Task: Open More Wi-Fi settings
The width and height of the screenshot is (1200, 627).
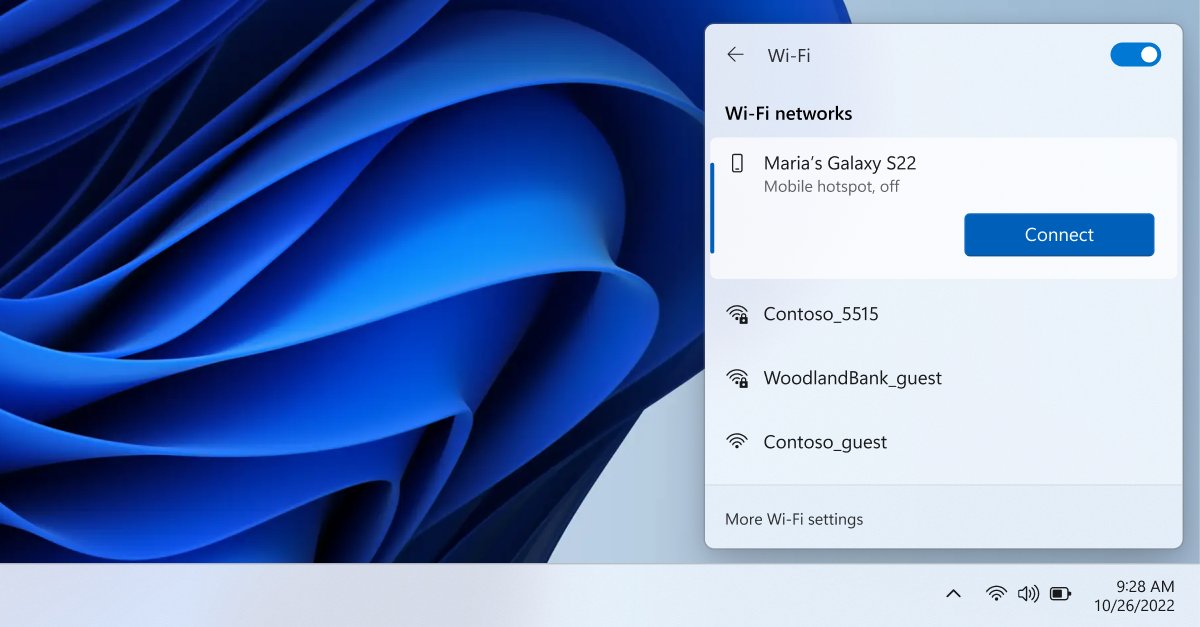Action: coord(795,519)
